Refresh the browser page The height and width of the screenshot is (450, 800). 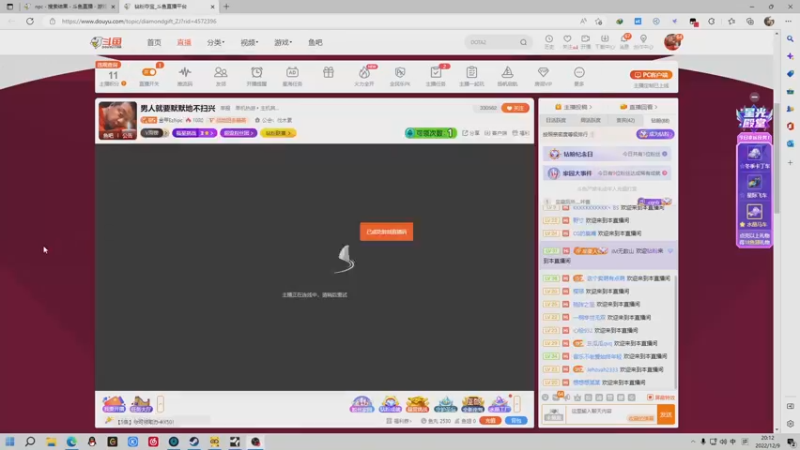coord(30,21)
